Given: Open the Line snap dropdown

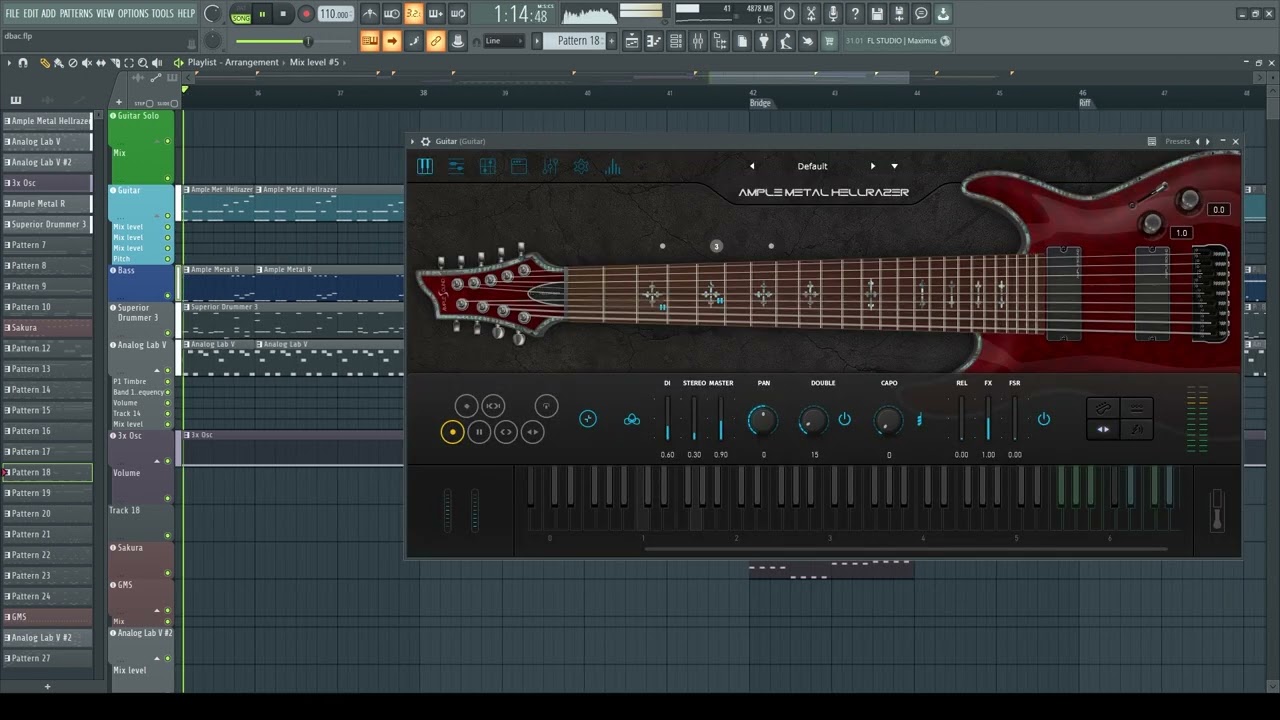Looking at the screenshot, I should point(504,41).
